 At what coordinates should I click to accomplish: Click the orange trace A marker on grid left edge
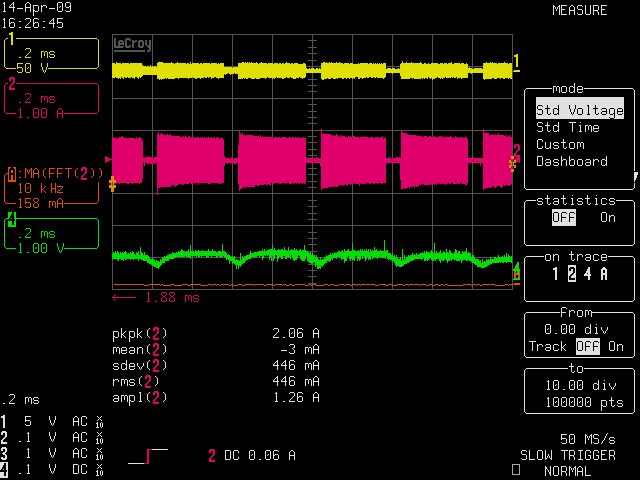pos(112,184)
